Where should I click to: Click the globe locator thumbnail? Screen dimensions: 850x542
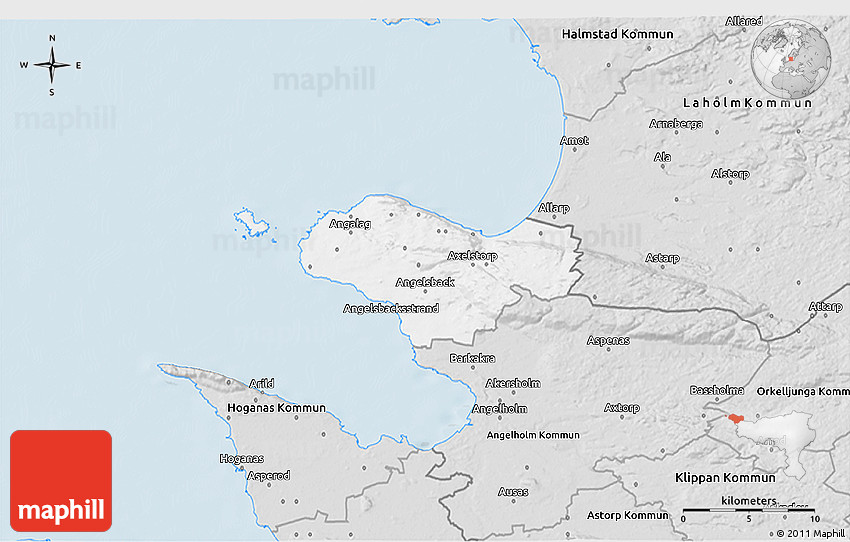[791, 58]
